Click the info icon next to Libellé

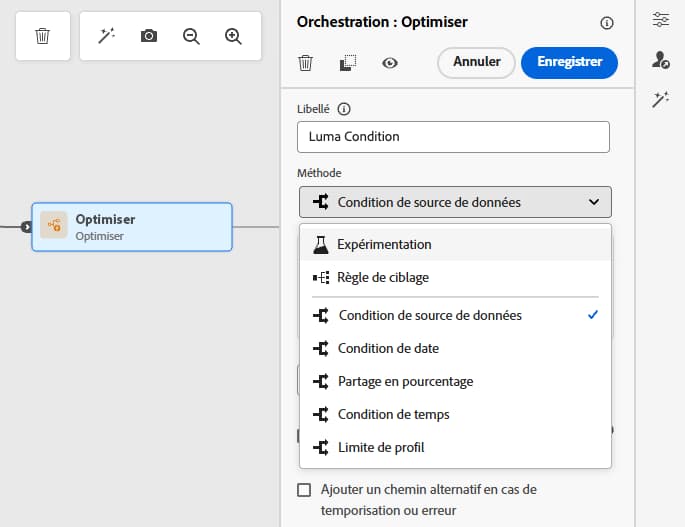(x=344, y=109)
